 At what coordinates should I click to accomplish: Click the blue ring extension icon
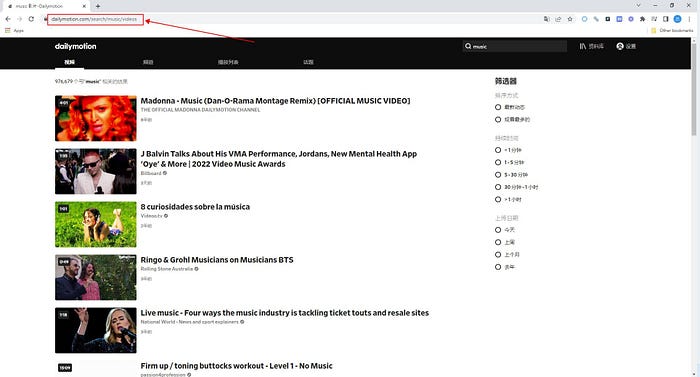tap(584, 19)
